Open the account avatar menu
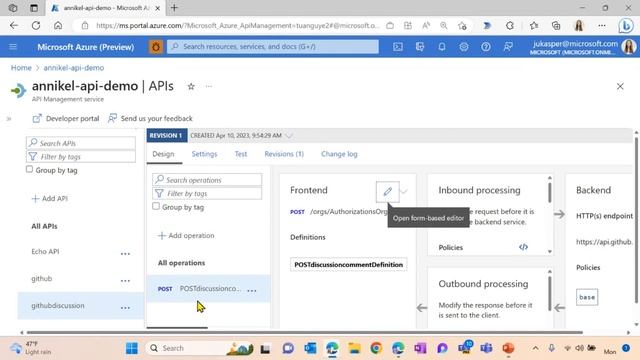 coord(629,47)
